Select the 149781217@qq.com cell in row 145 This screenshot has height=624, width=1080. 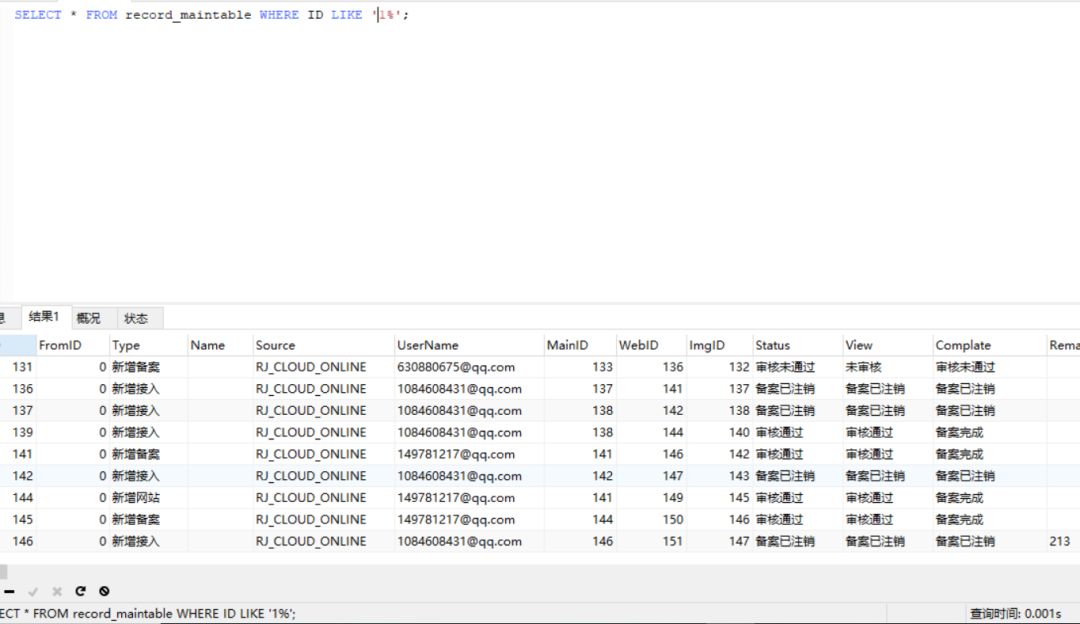(x=469, y=519)
